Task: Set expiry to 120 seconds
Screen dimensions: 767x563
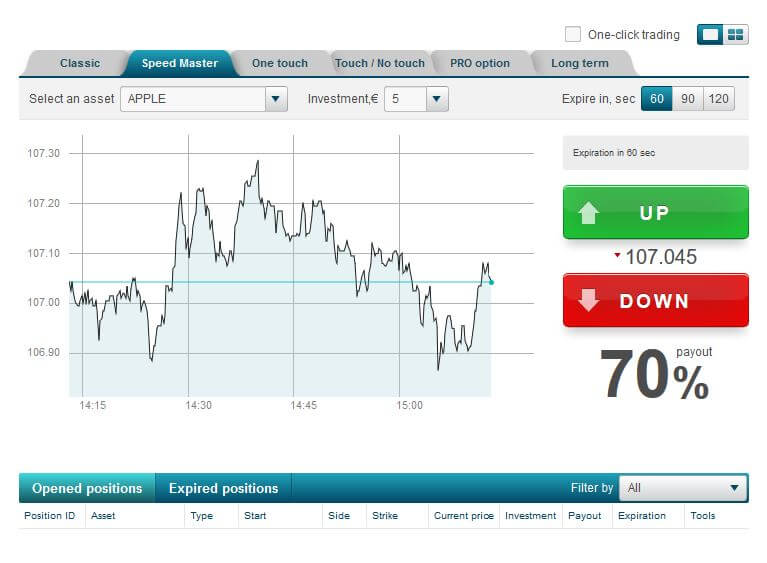Action: pyautogui.click(x=719, y=99)
